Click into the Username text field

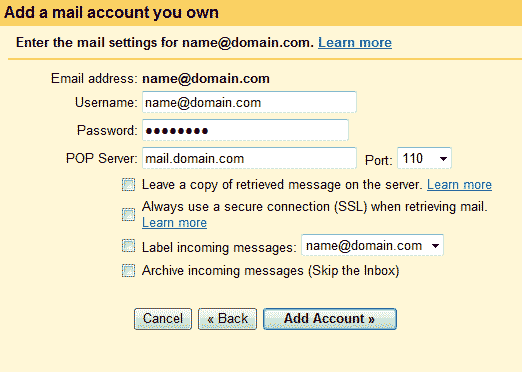coord(249,102)
